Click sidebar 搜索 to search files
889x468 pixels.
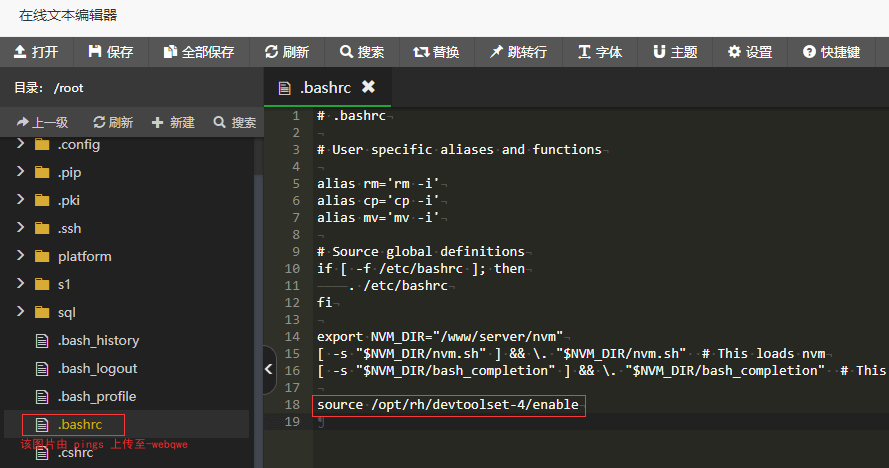235,122
